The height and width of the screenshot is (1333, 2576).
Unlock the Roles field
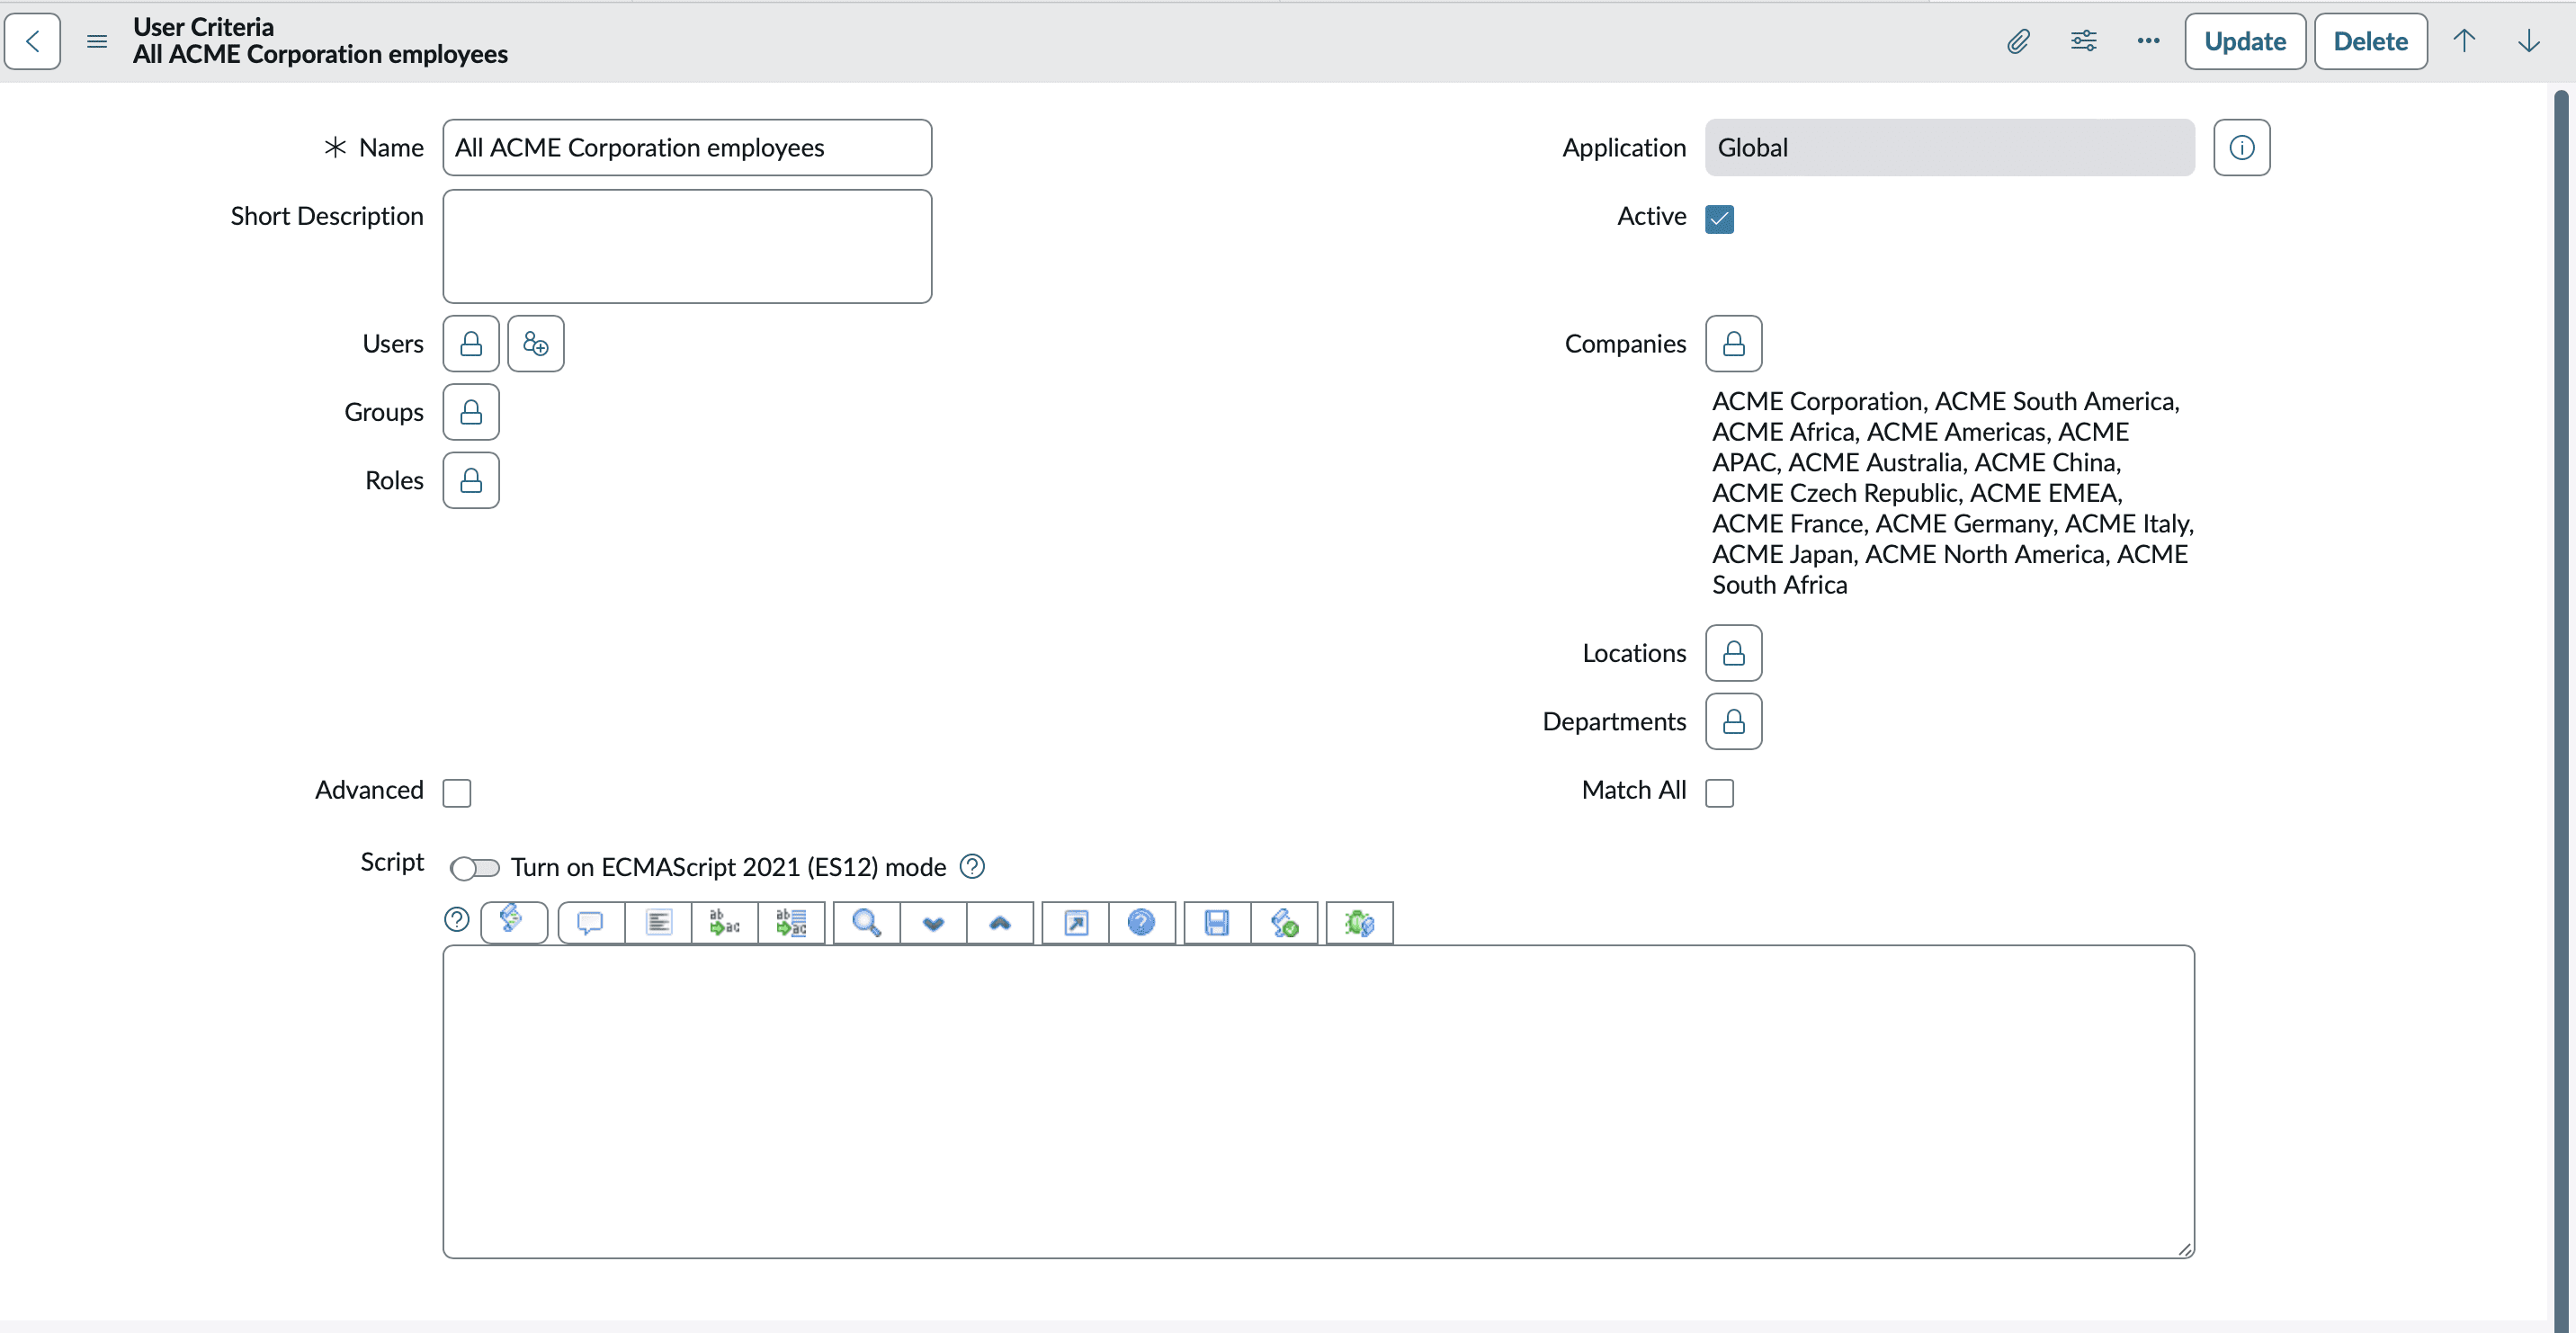point(471,481)
